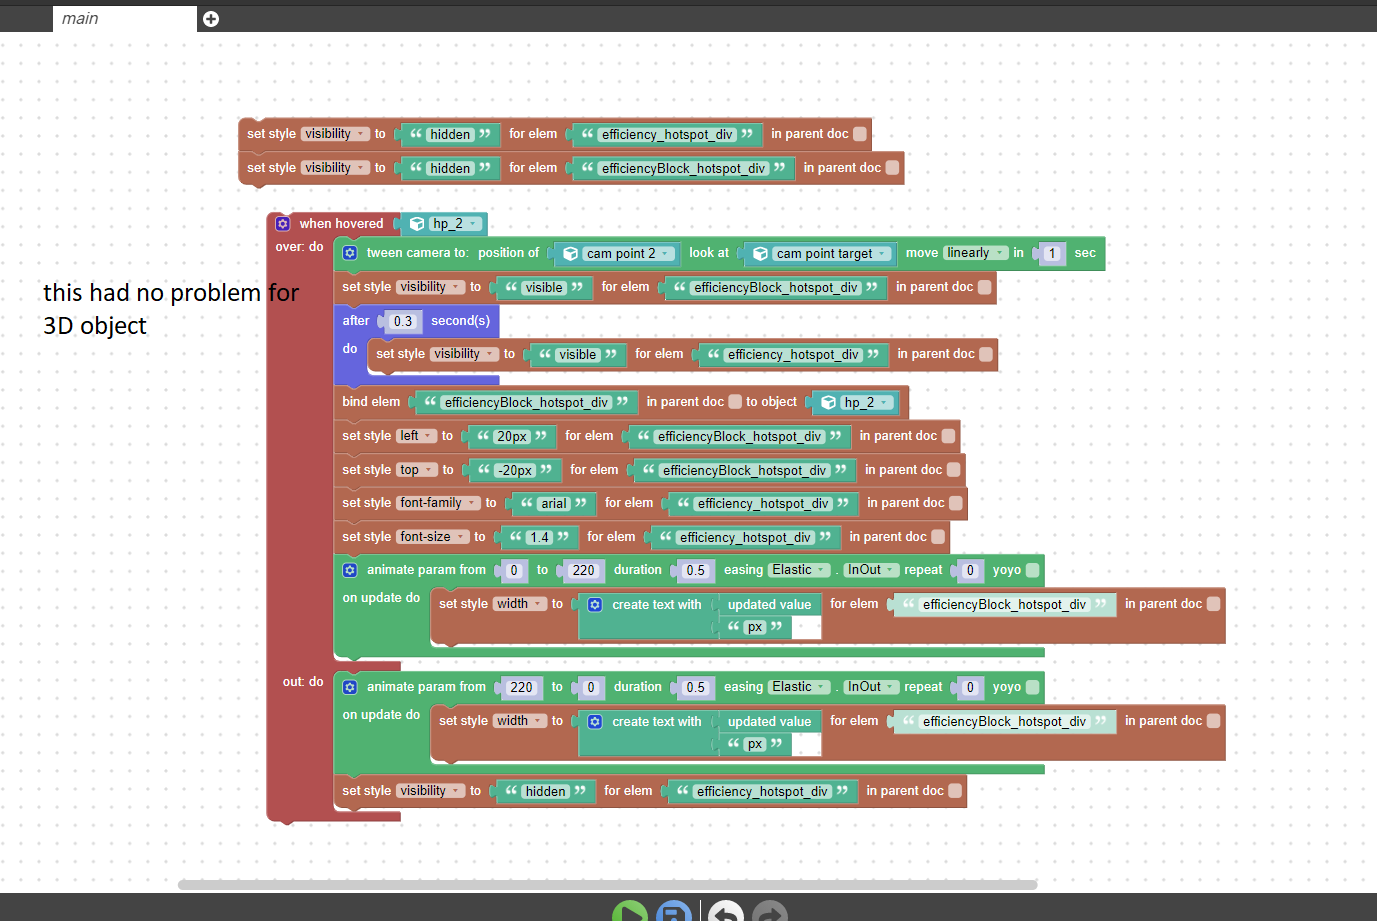This screenshot has width=1377, height=921.
Task: Toggle 'in parent doc' checkbox in bind elem block
Action: [735, 402]
